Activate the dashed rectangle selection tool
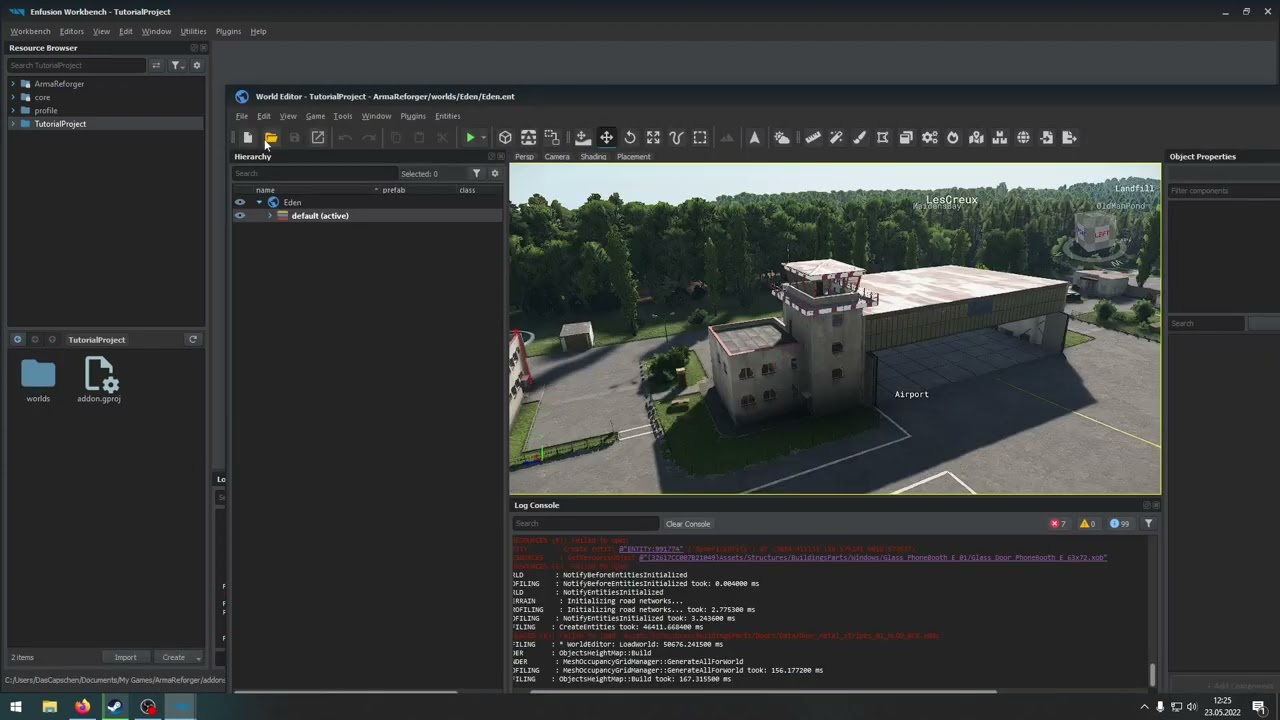The height and width of the screenshot is (720, 1280). 700,138
